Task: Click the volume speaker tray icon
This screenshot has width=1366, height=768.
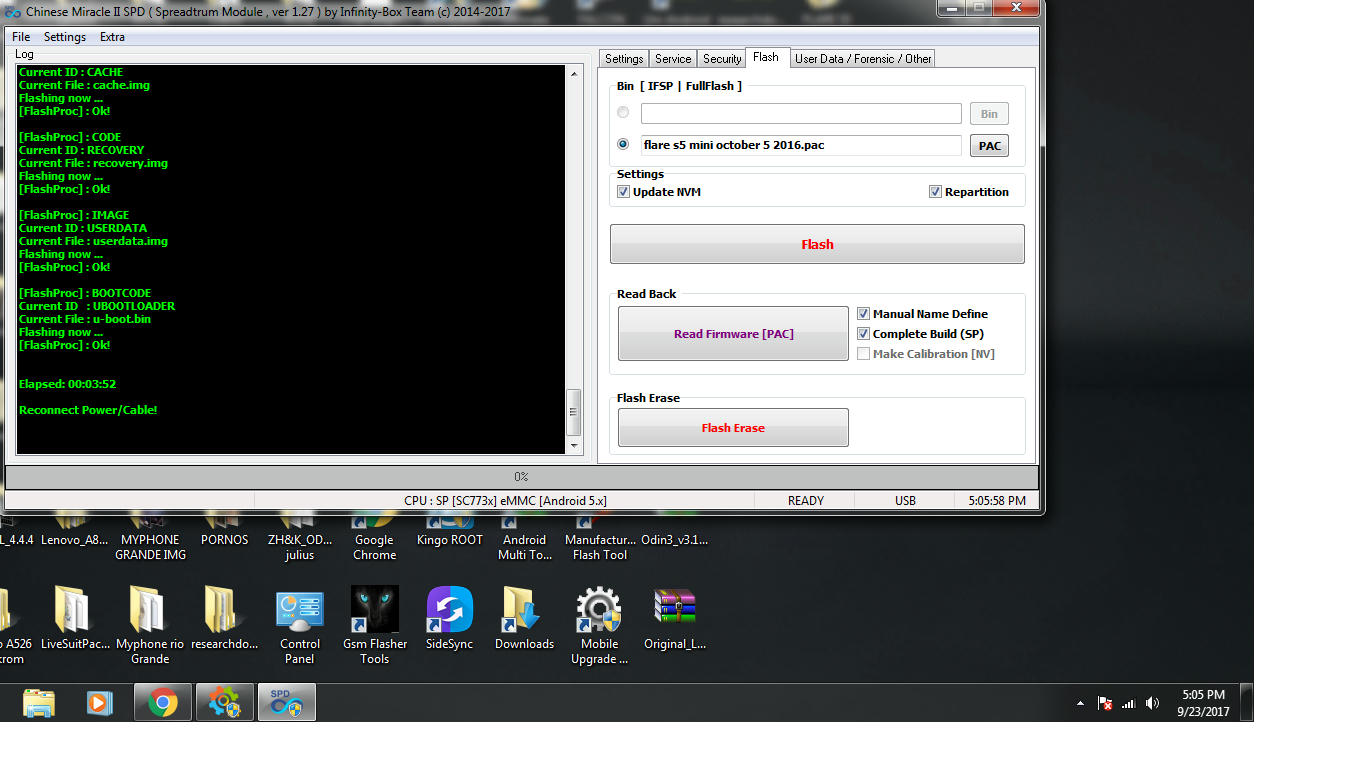Action: point(1152,703)
